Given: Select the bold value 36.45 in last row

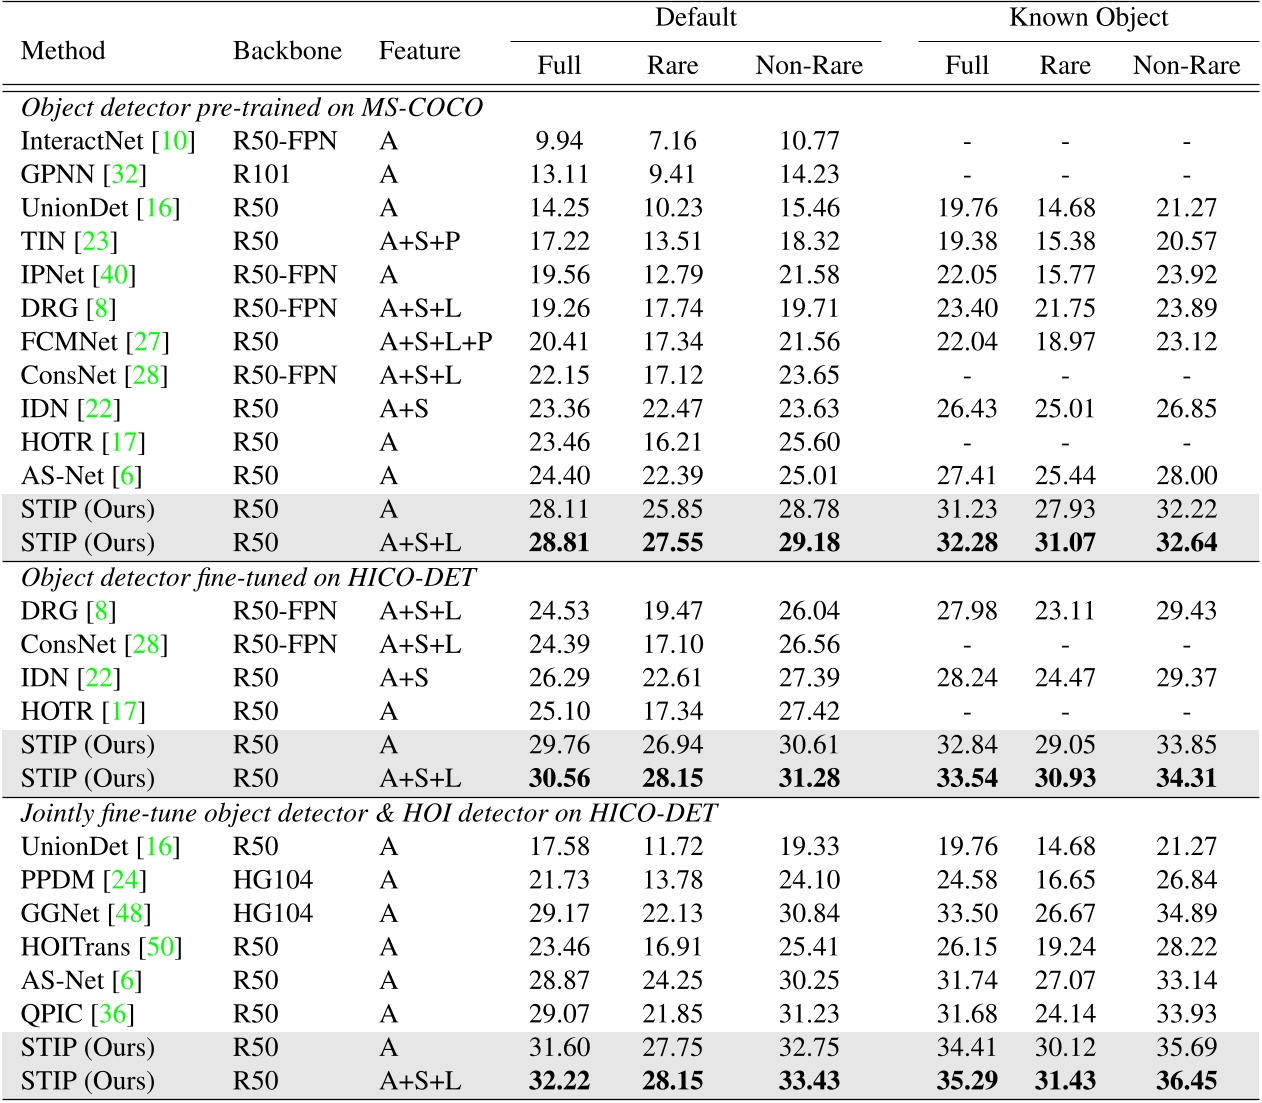Looking at the screenshot, I should pos(1186,1082).
